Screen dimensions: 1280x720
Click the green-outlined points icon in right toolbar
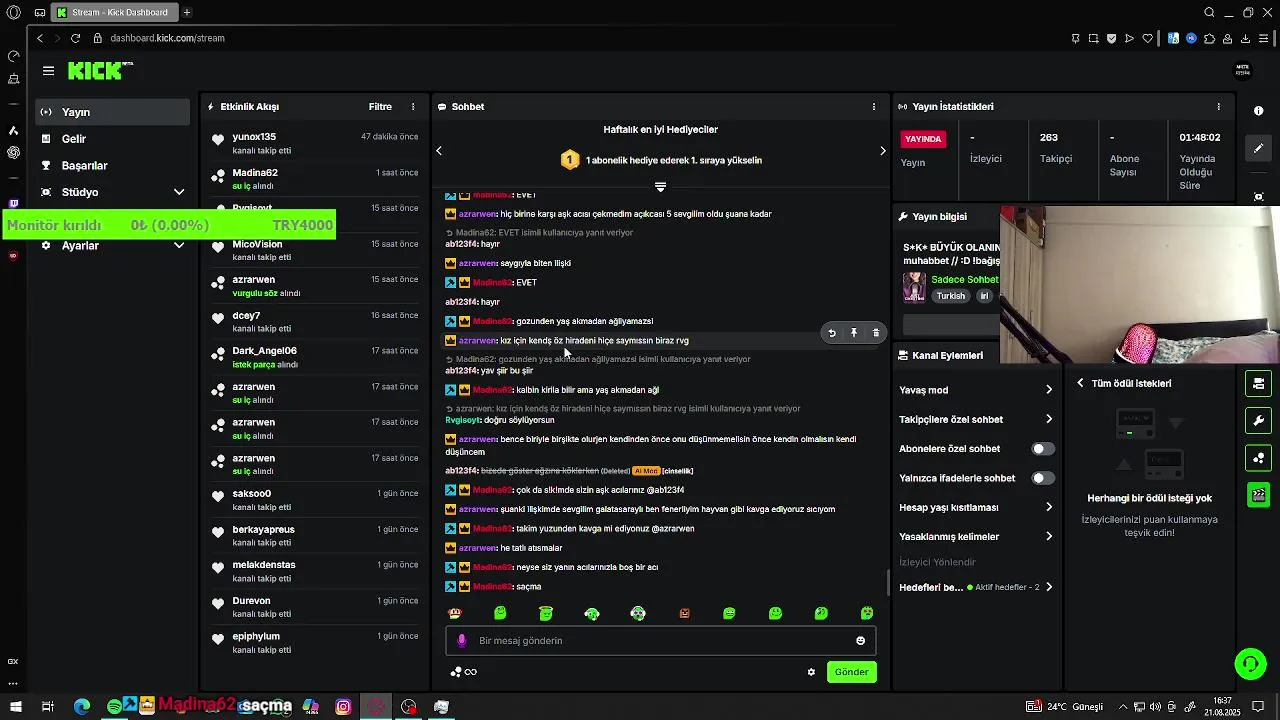[x=1258, y=458]
